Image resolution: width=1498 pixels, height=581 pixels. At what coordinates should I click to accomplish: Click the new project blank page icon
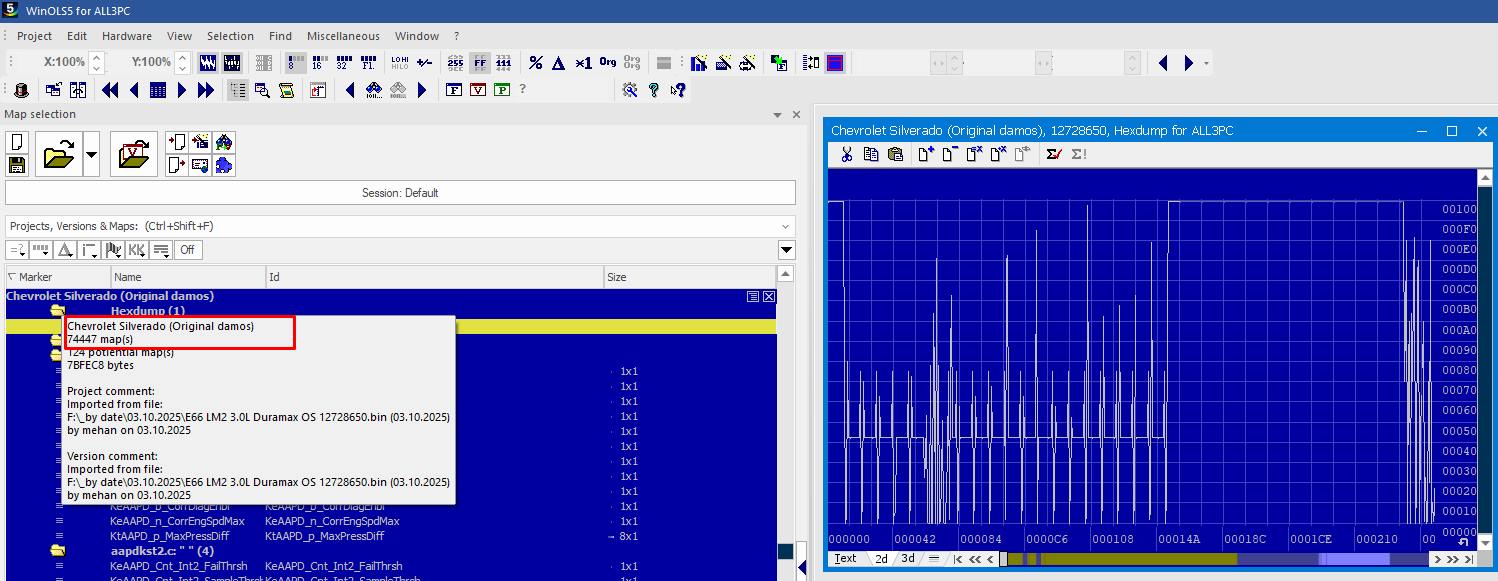coord(16,143)
